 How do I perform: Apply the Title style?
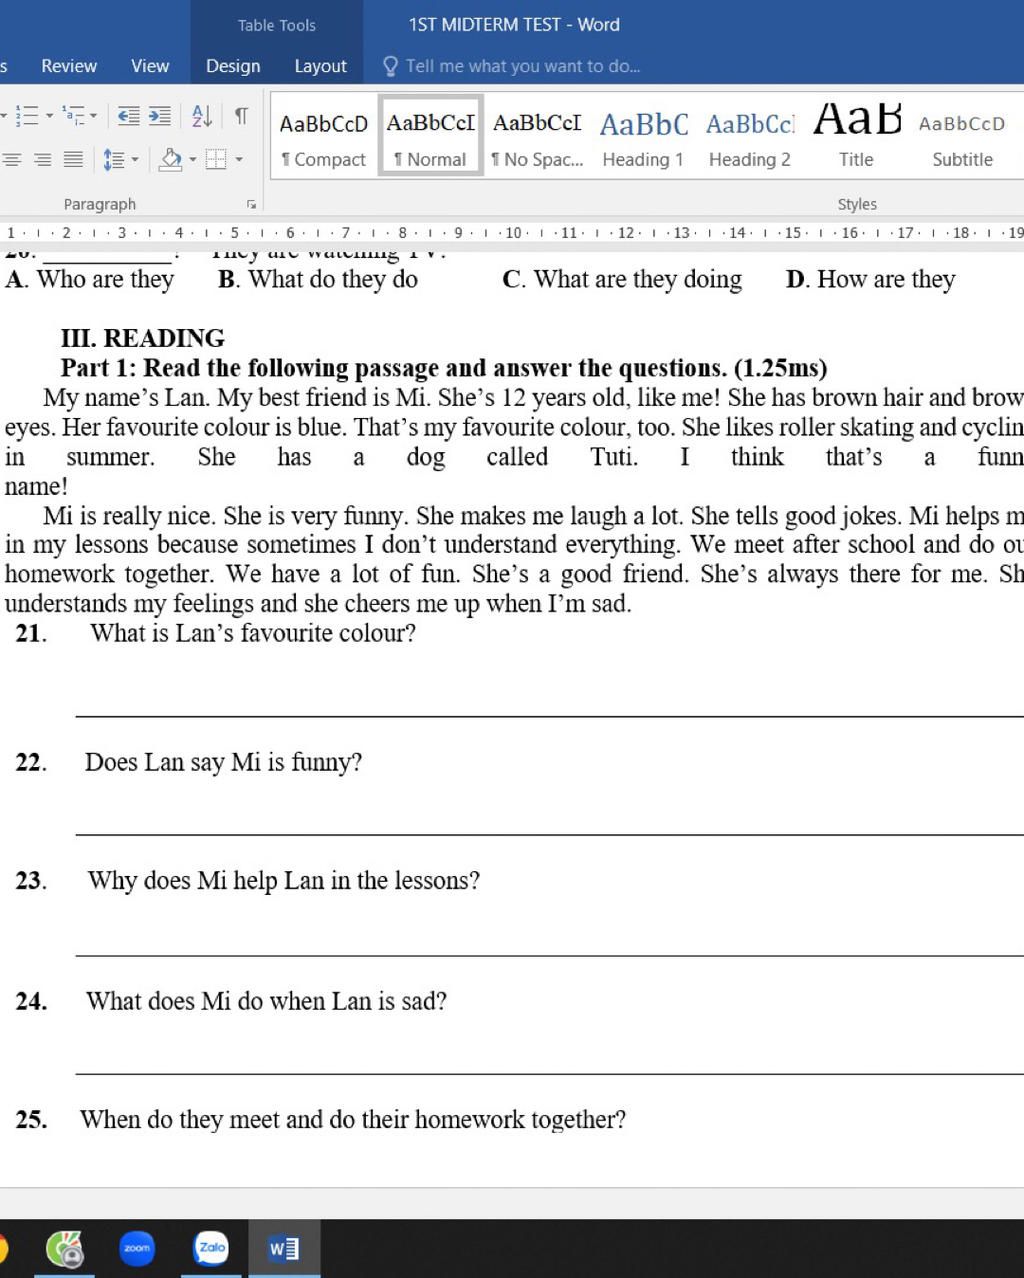pos(857,137)
